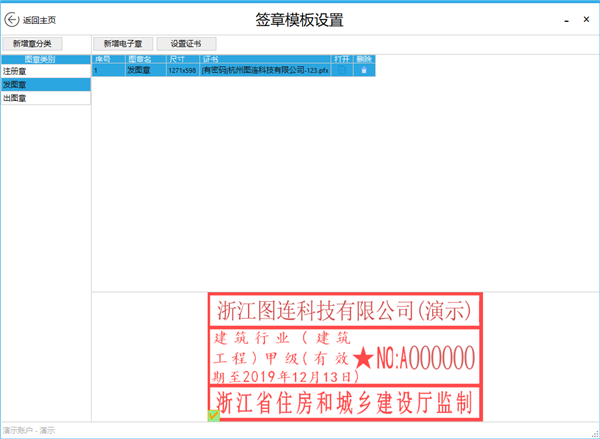Image resolution: width=600 pixels, height=439 pixels.
Task: Click 发图章 name cell in table
Action: click(x=146, y=70)
